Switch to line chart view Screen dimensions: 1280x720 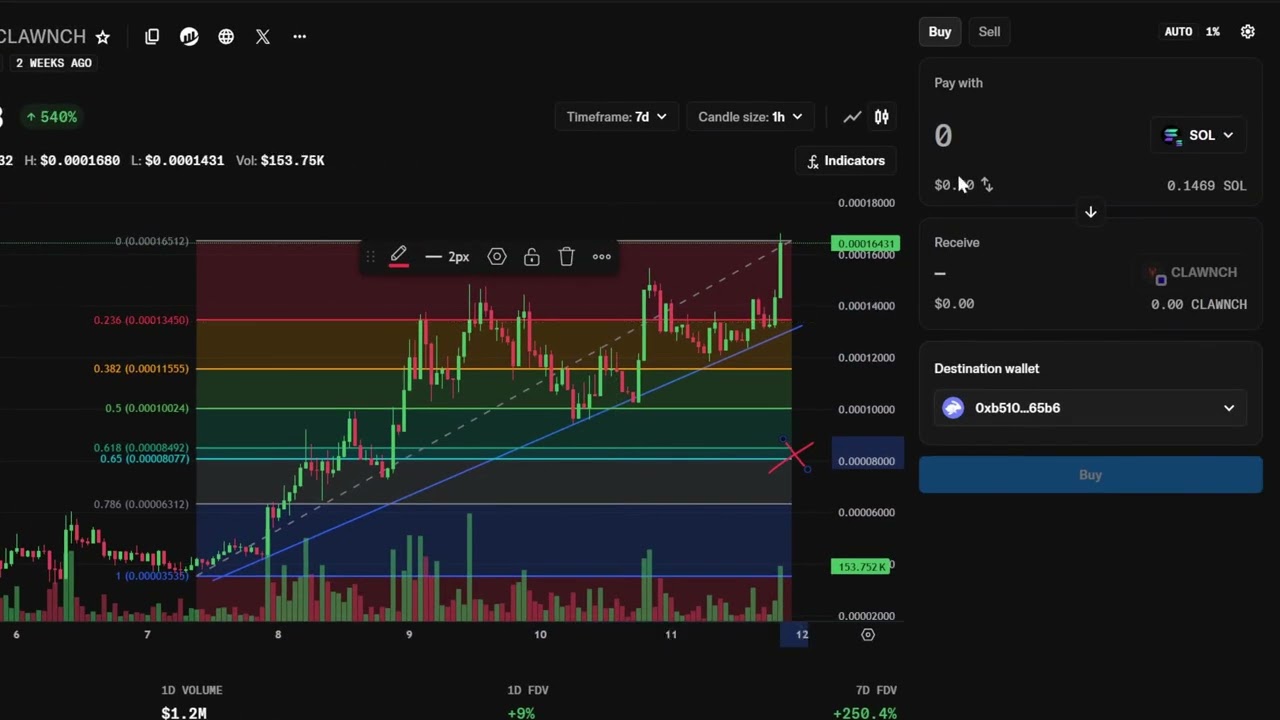coord(852,117)
